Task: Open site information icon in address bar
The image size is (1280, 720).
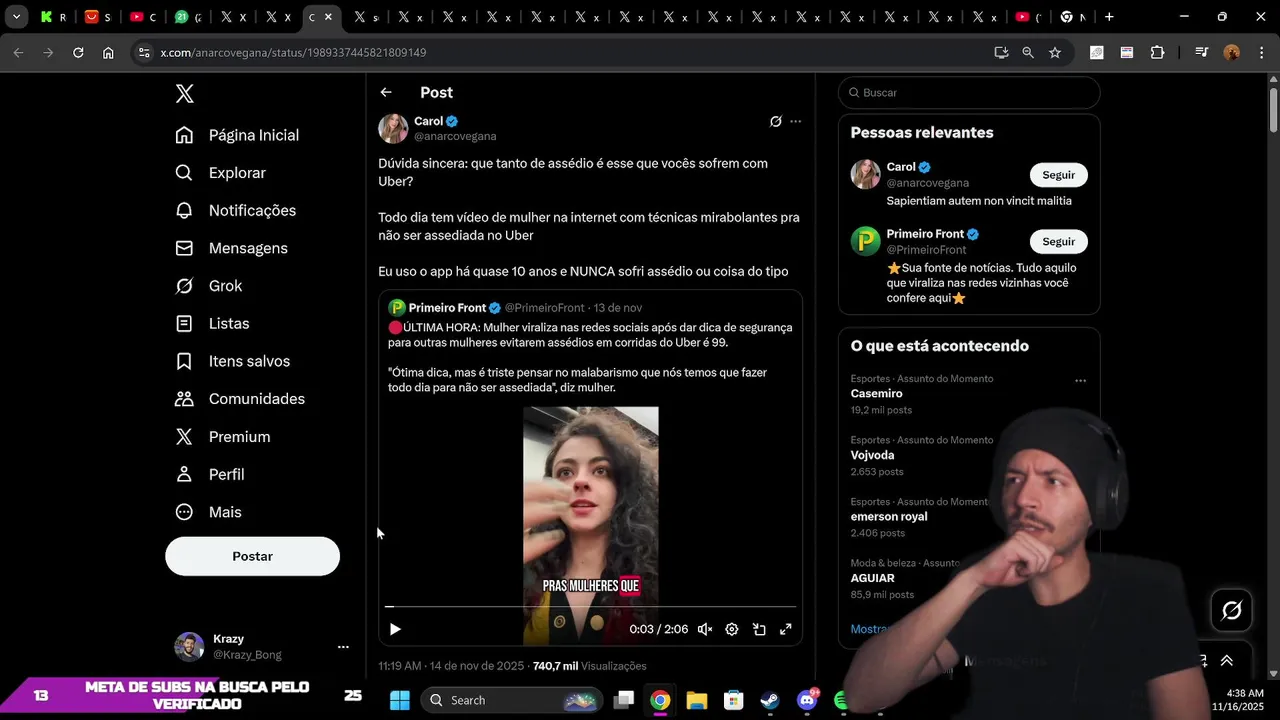Action: [x=144, y=53]
